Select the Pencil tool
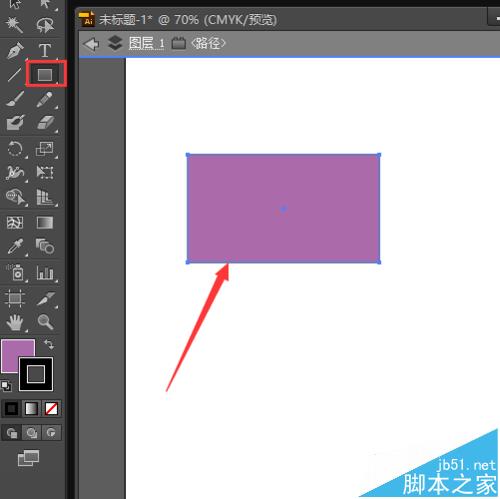The width and height of the screenshot is (500, 499). point(45,99)
